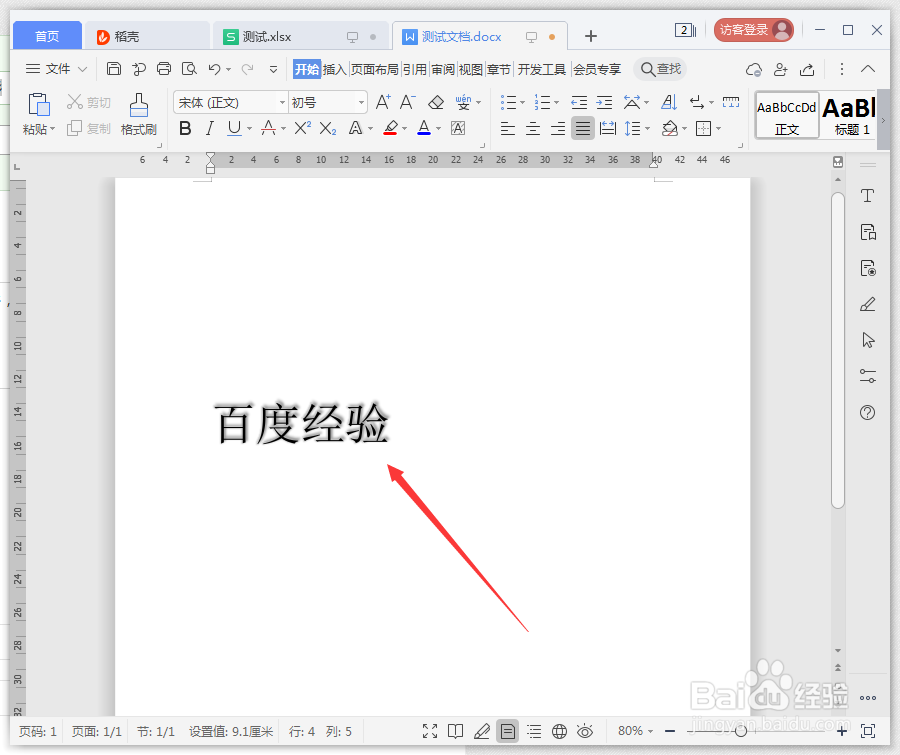Switch to the 页面布局 ribbon tab
900x755 pixels.
(x=374, y=69)
